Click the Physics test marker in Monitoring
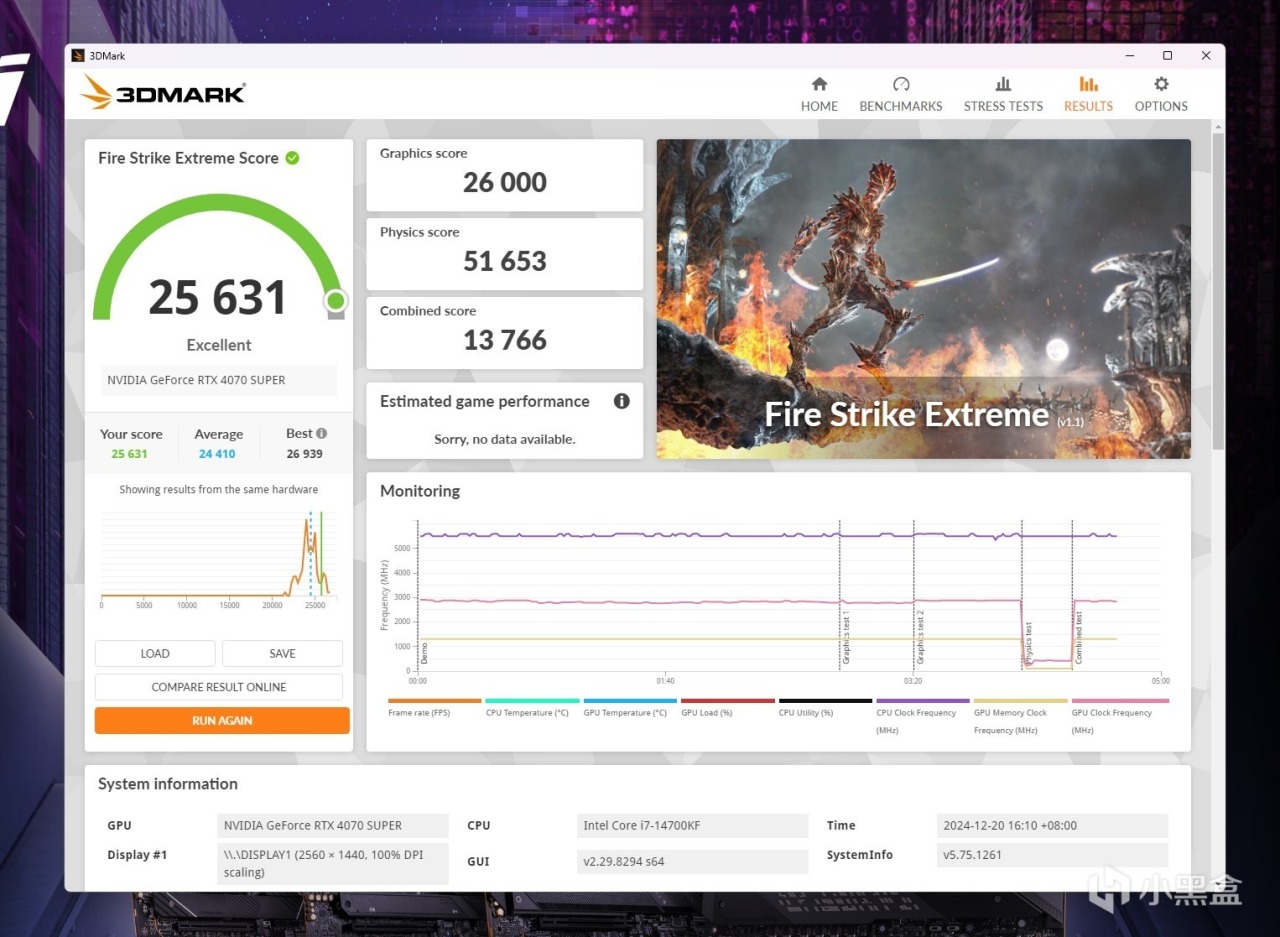This screenshot has width=1280, height=937. (1028, 643)
